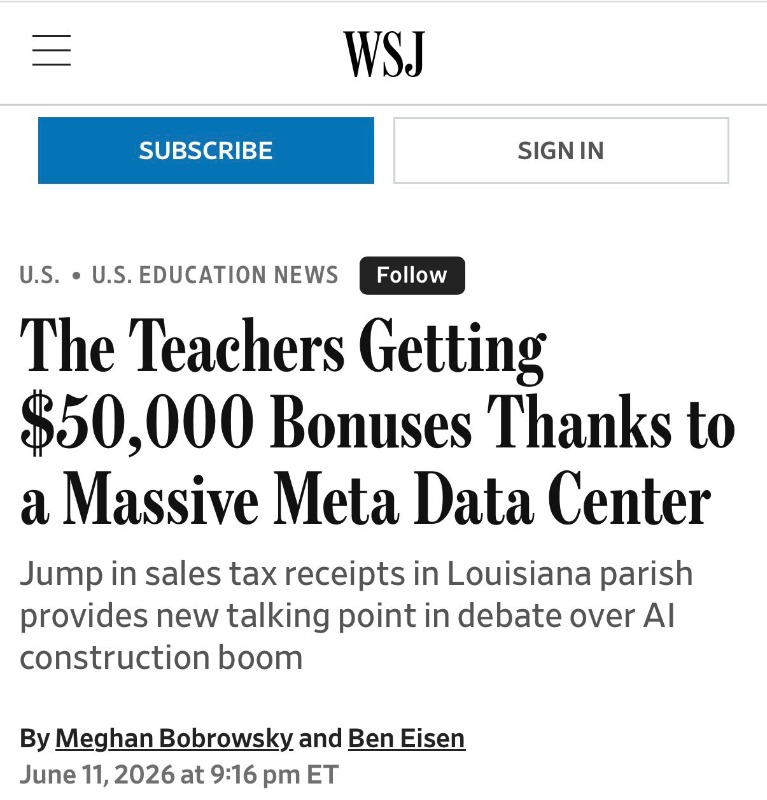Click "construction boom" in the subheadline
The image size is (767, 800).
tap(161, 657)
